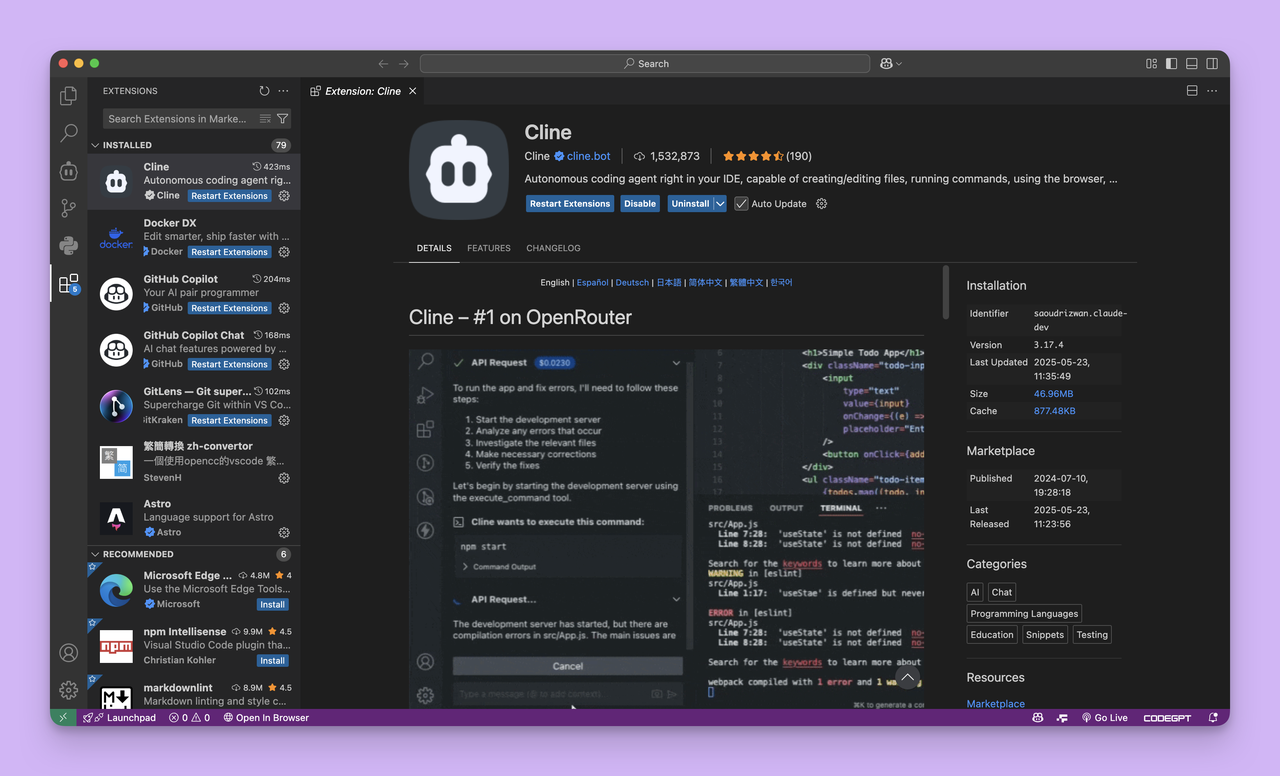Open manage gear for Docker DX
Screen dimensions: 1280x776
click(x=284, y=252)
